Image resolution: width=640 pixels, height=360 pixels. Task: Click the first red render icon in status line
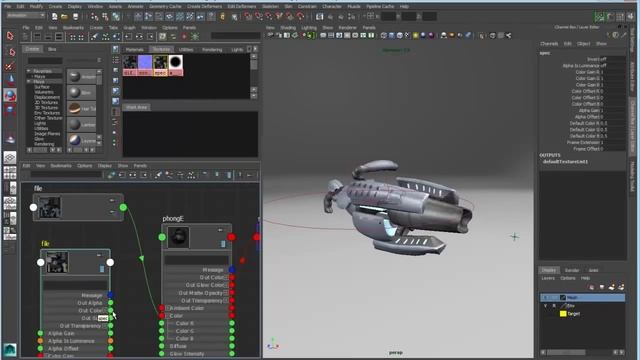point(248,16)
